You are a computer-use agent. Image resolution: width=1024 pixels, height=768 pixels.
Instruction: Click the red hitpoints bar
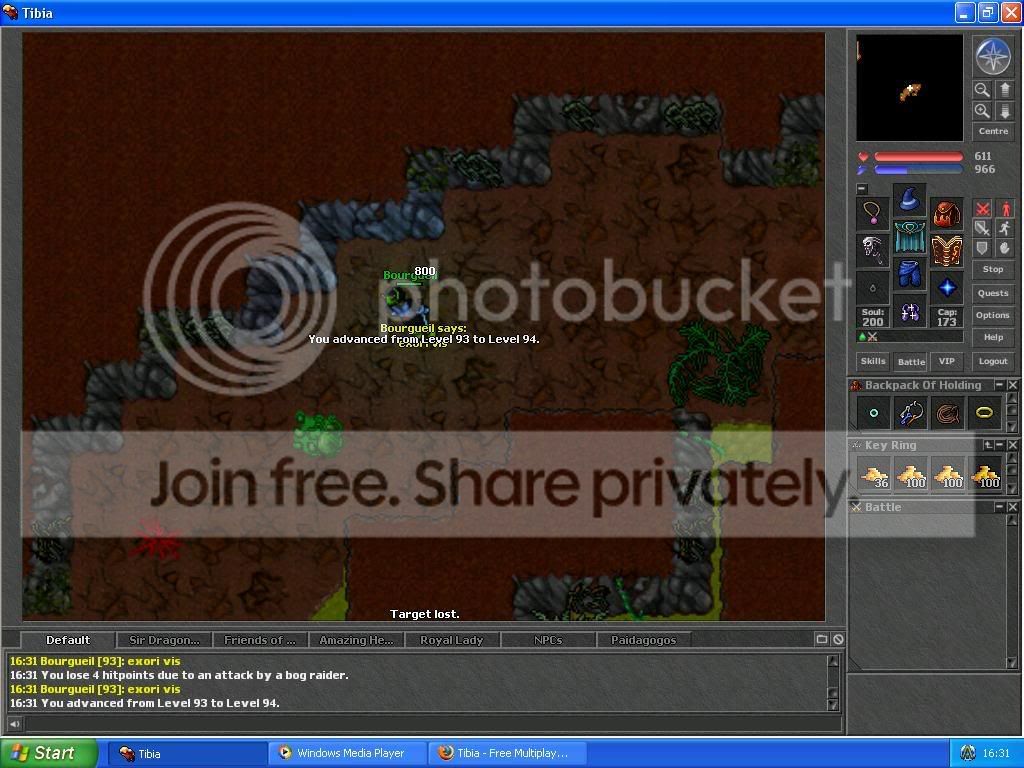(x=918, y=157)
